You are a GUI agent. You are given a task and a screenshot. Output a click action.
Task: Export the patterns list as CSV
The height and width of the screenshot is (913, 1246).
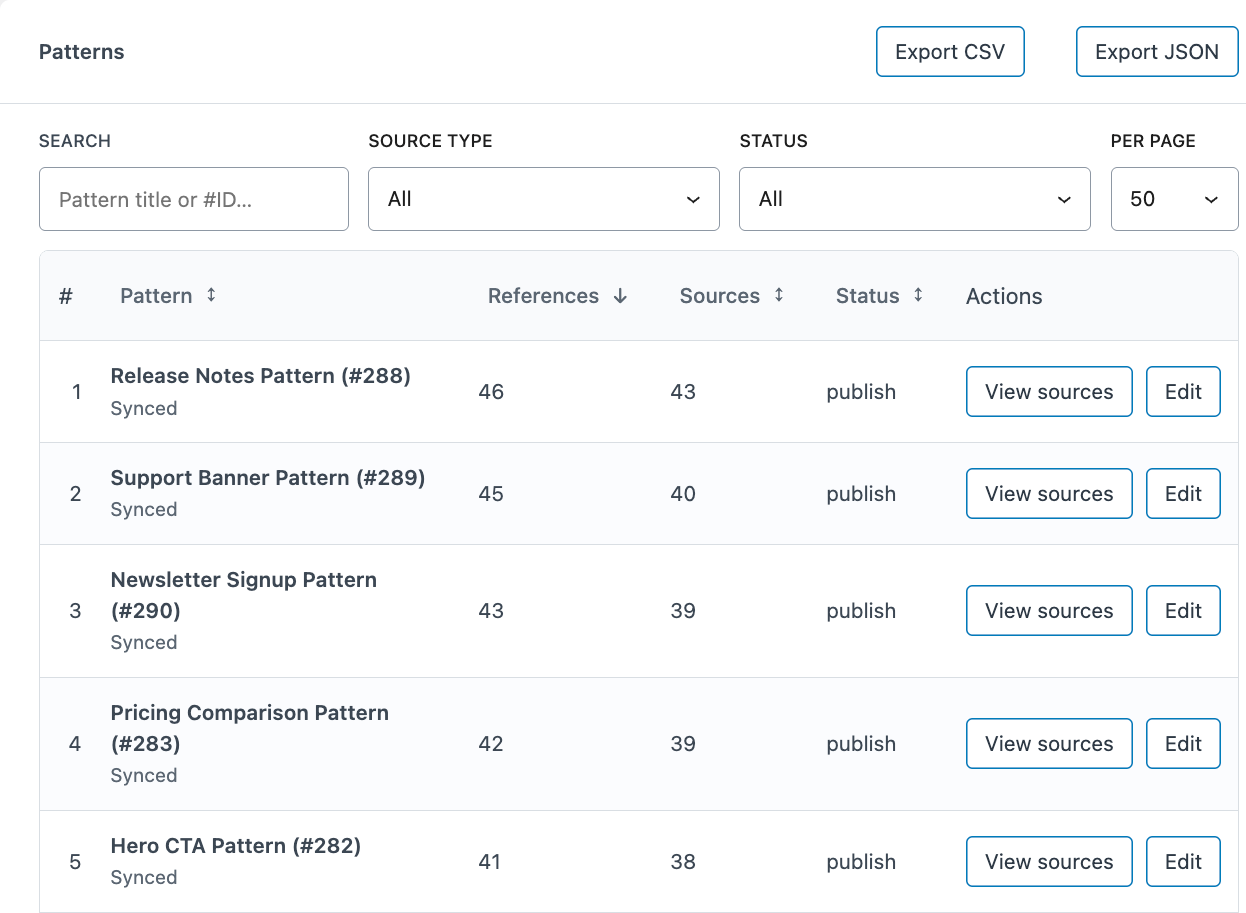(x=949, y=51)
